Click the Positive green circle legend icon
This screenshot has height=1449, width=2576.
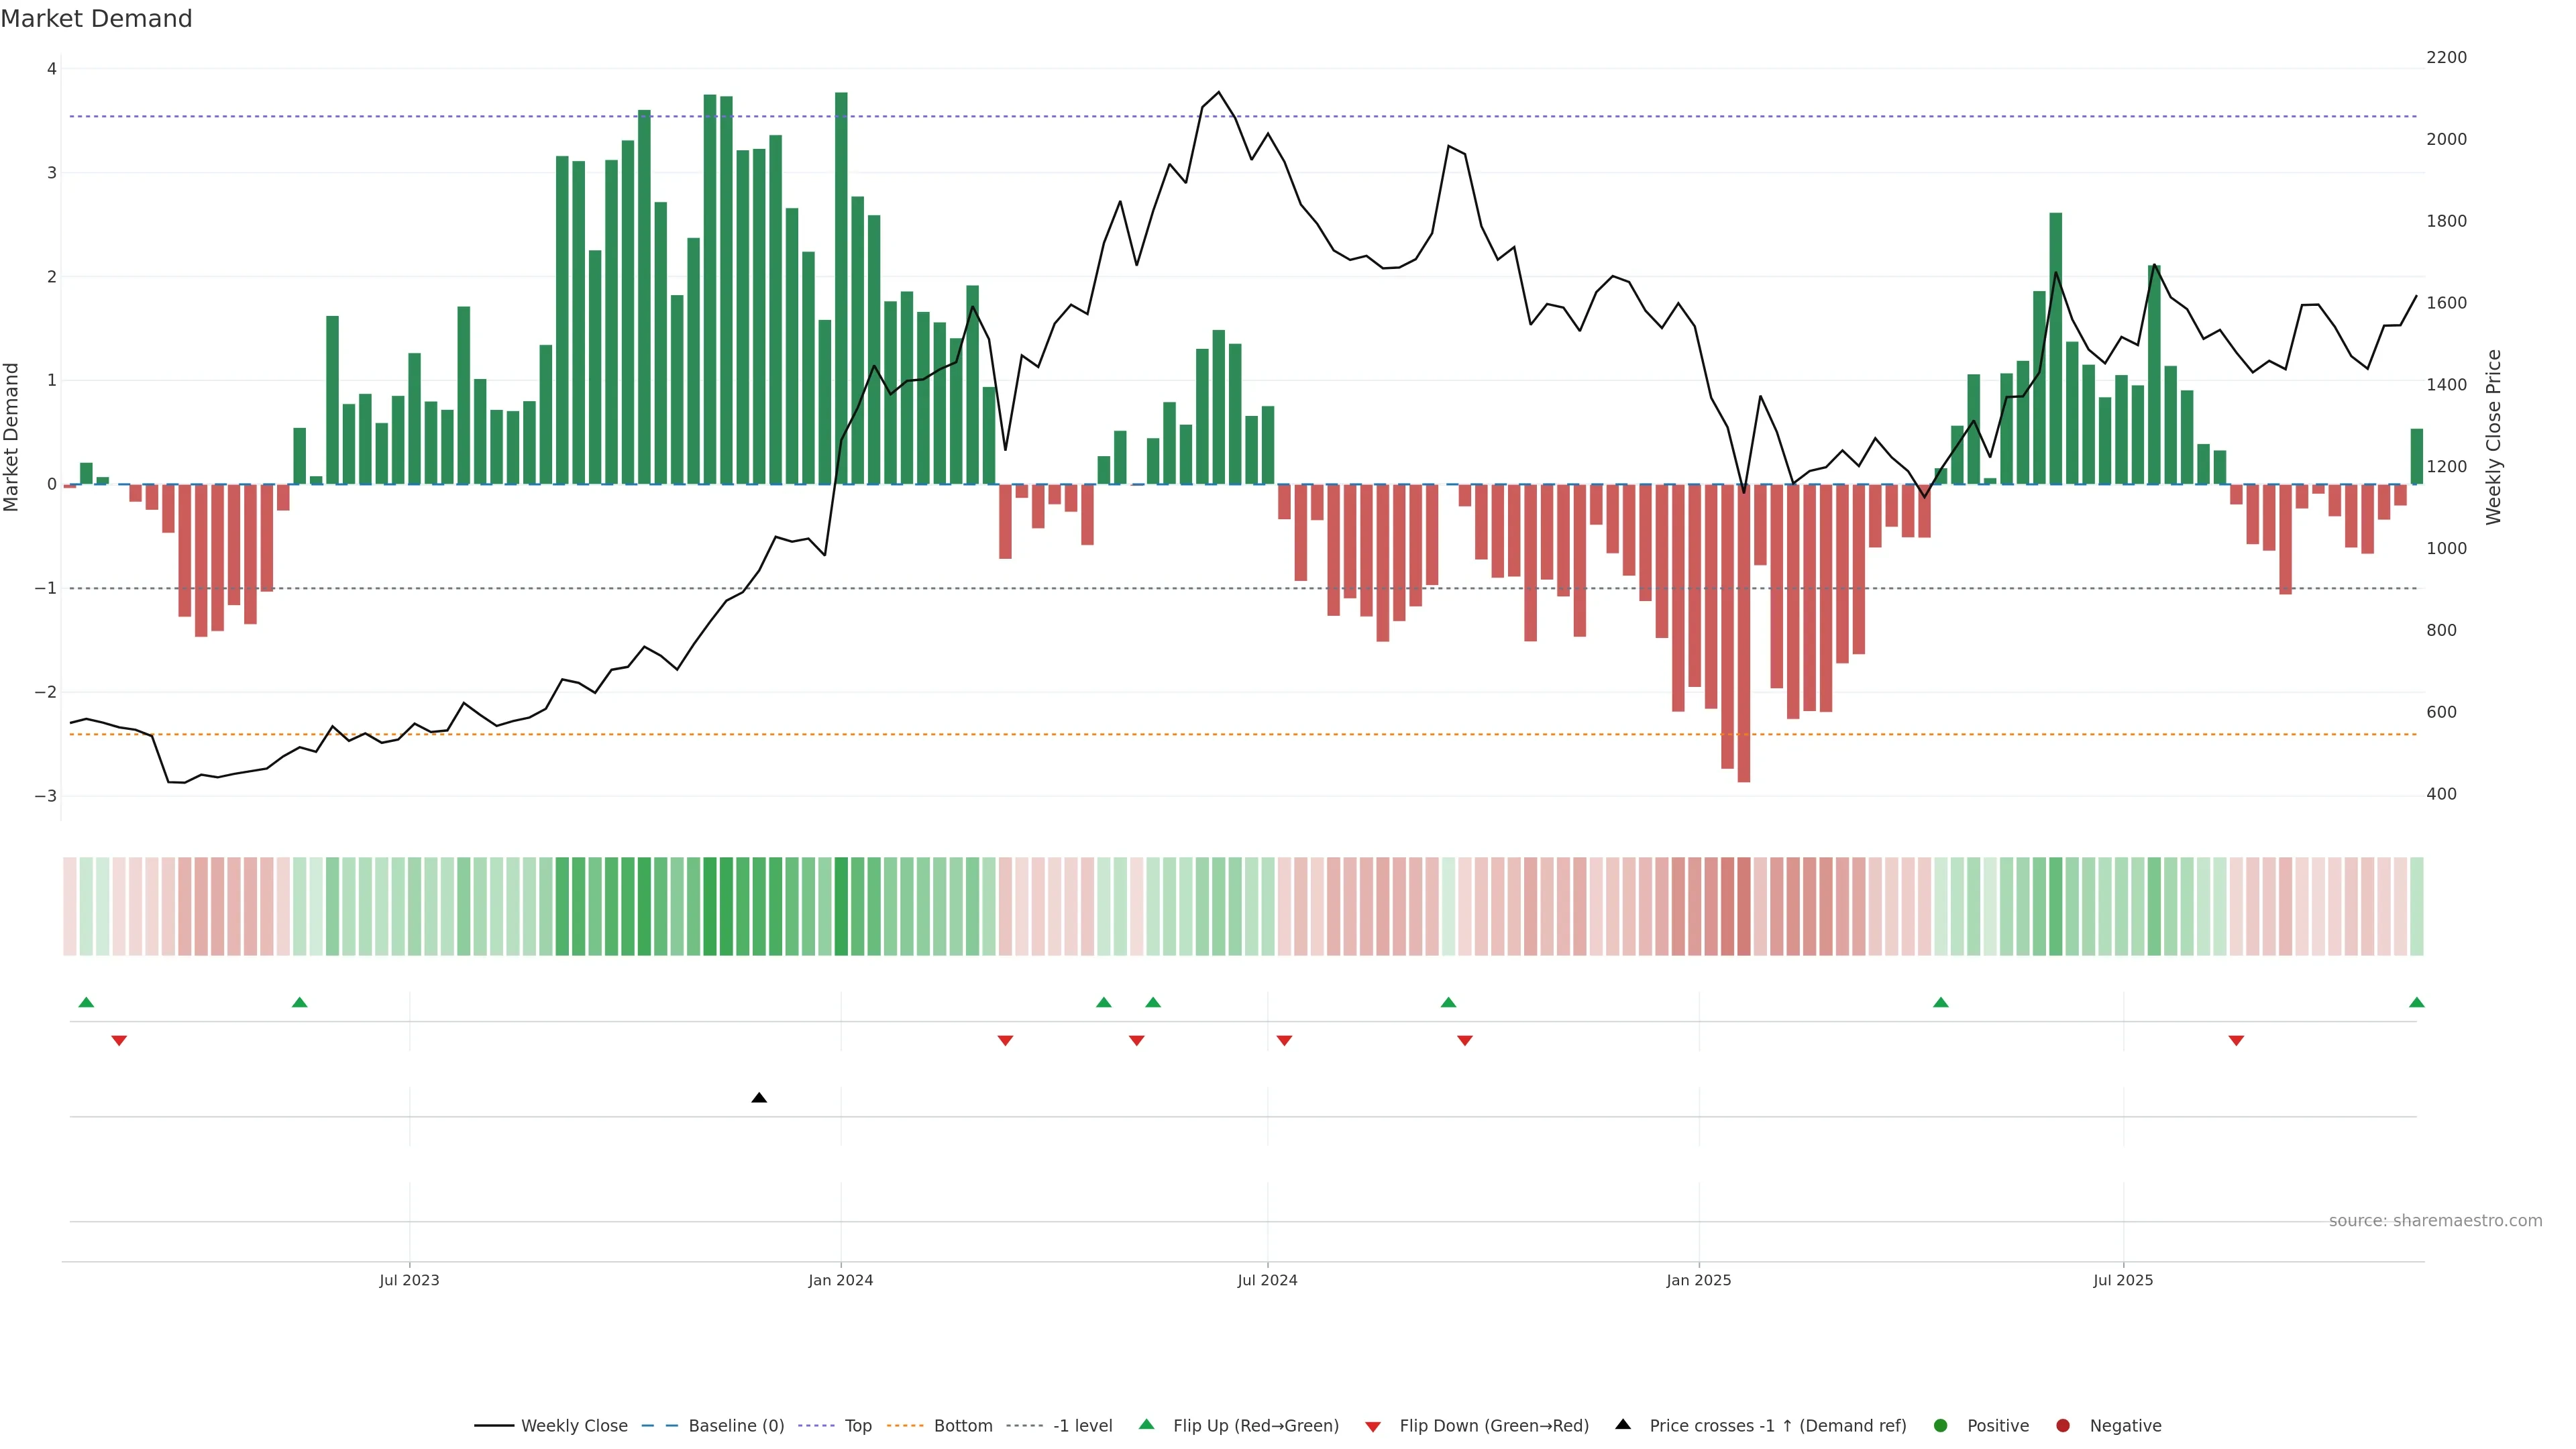click(x=1941, y=1425)
